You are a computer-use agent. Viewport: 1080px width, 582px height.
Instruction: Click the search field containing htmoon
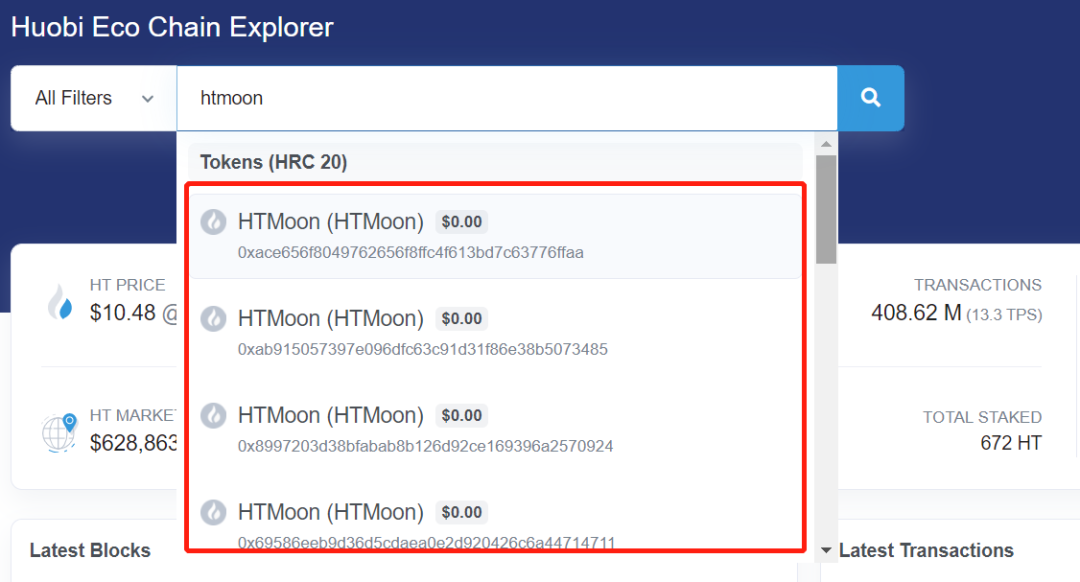point(507,98)
